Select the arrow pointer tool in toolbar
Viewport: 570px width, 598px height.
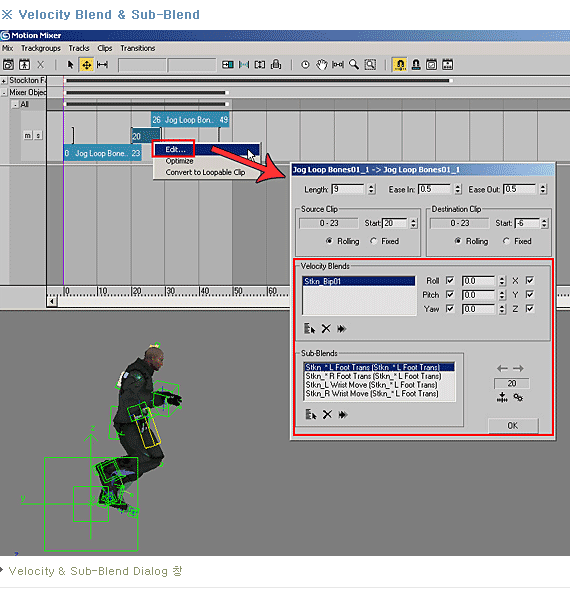(x=70, y=64)
